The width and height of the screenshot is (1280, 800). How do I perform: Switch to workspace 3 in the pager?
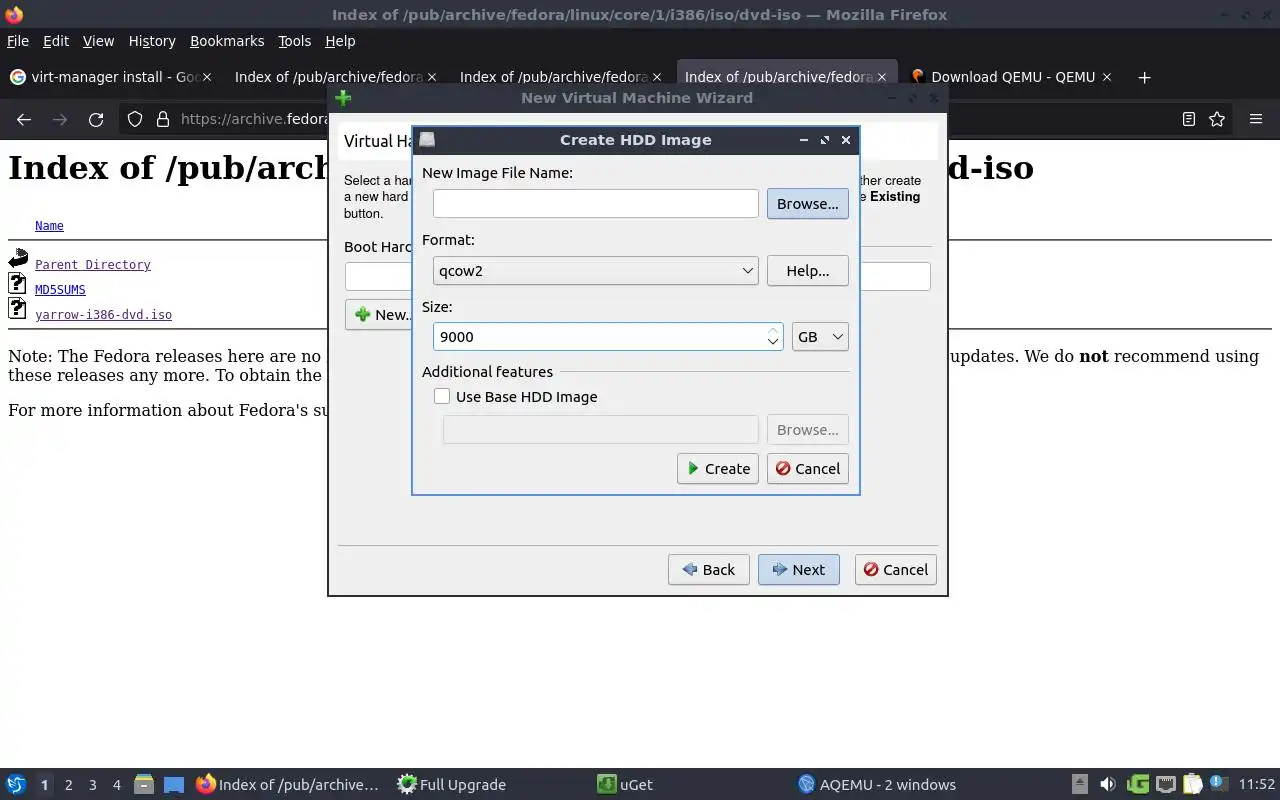click(x=92, y=785)
